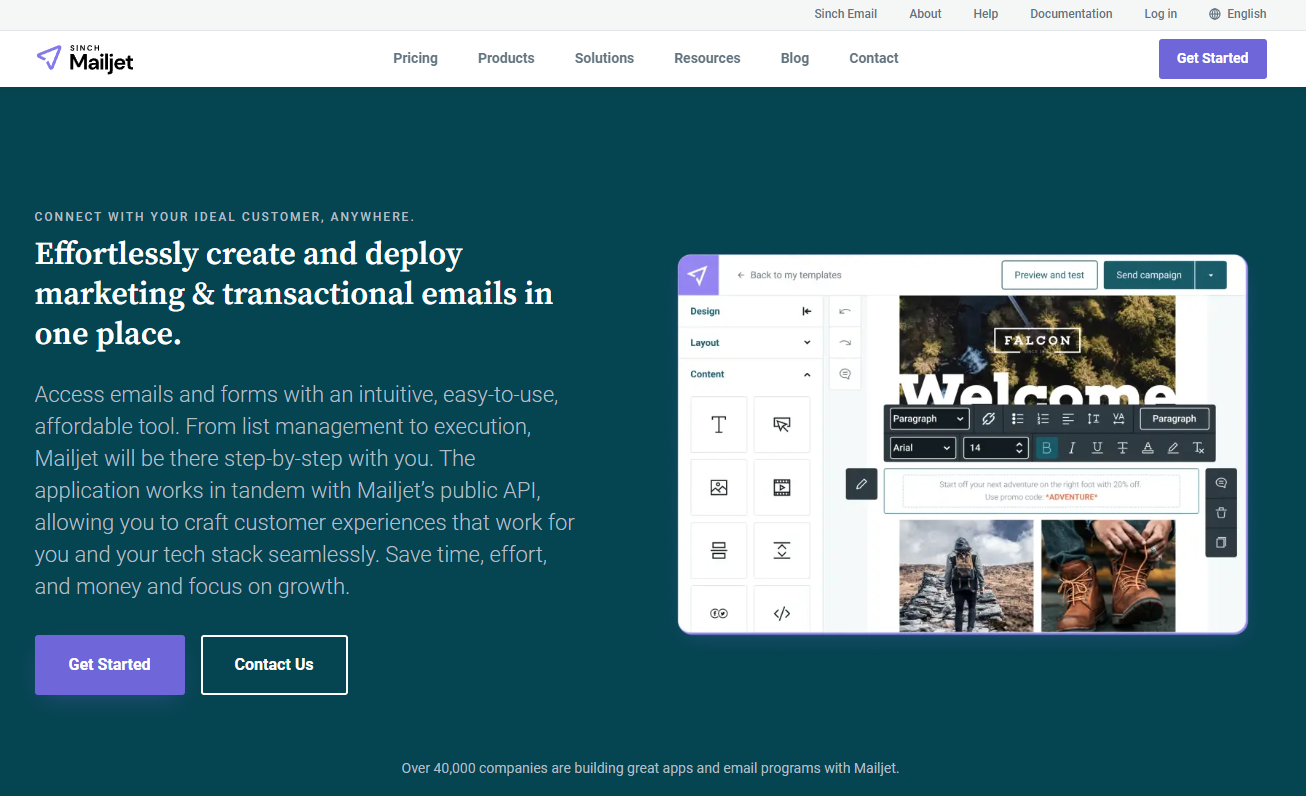Image resolution: width=1306 pixels, height=796 pixels.
Task: Click the duplicate block icon
Action: pos(1221,543)
